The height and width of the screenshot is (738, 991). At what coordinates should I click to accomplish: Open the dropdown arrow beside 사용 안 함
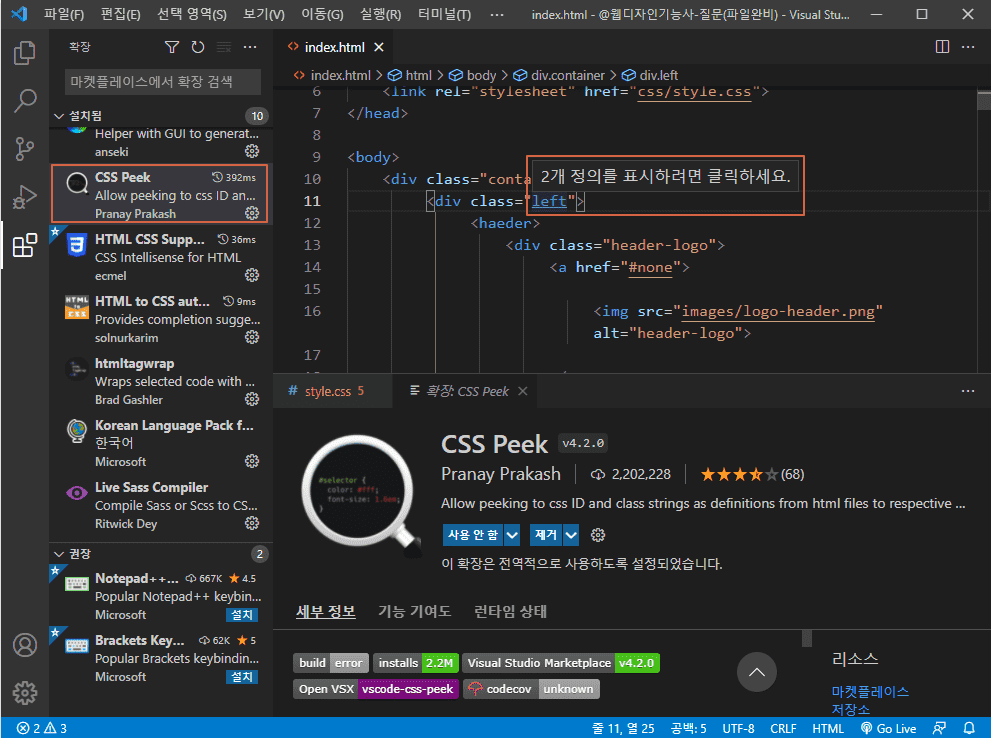[513, 535]
